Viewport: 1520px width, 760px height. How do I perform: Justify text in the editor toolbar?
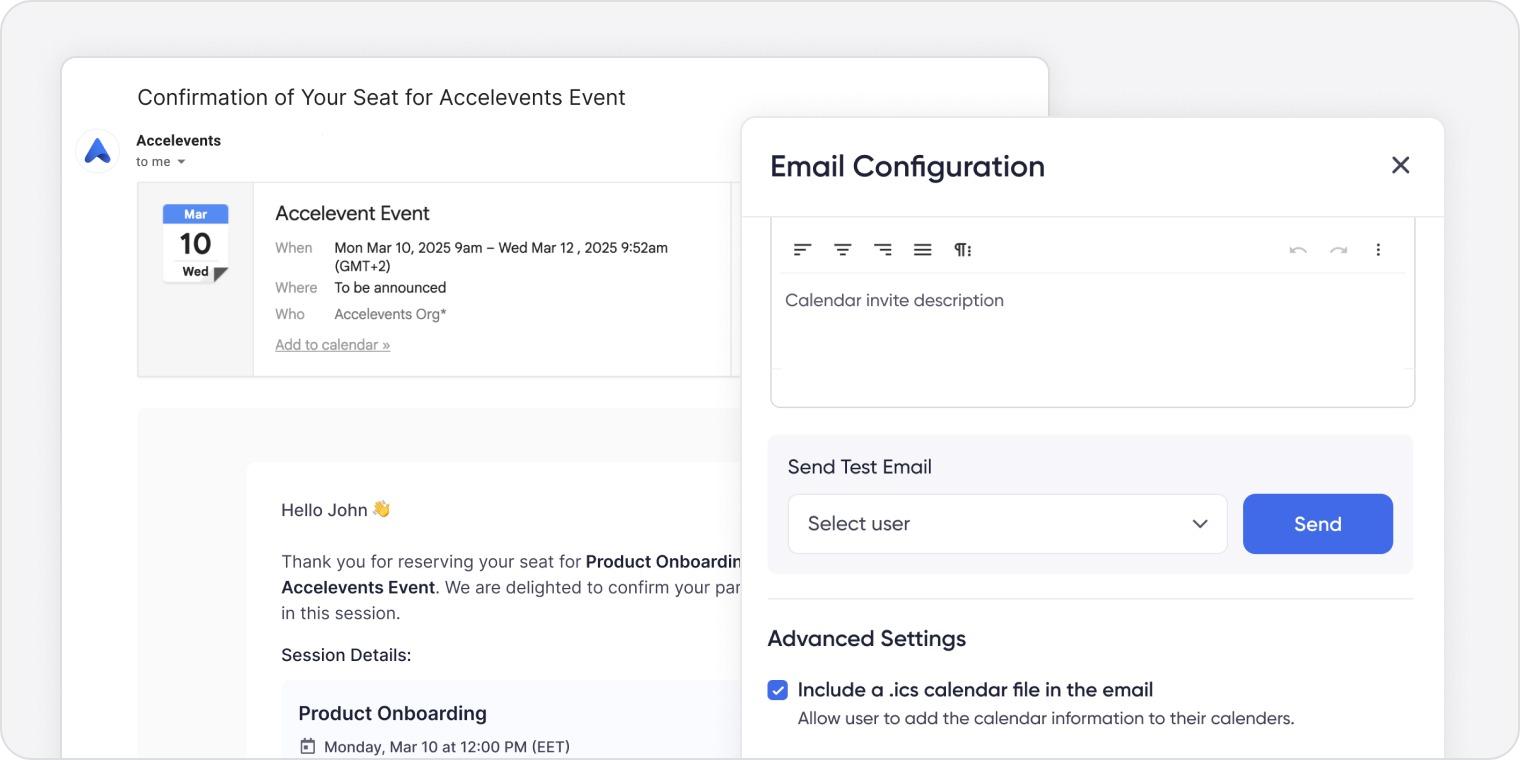[923, 250]
